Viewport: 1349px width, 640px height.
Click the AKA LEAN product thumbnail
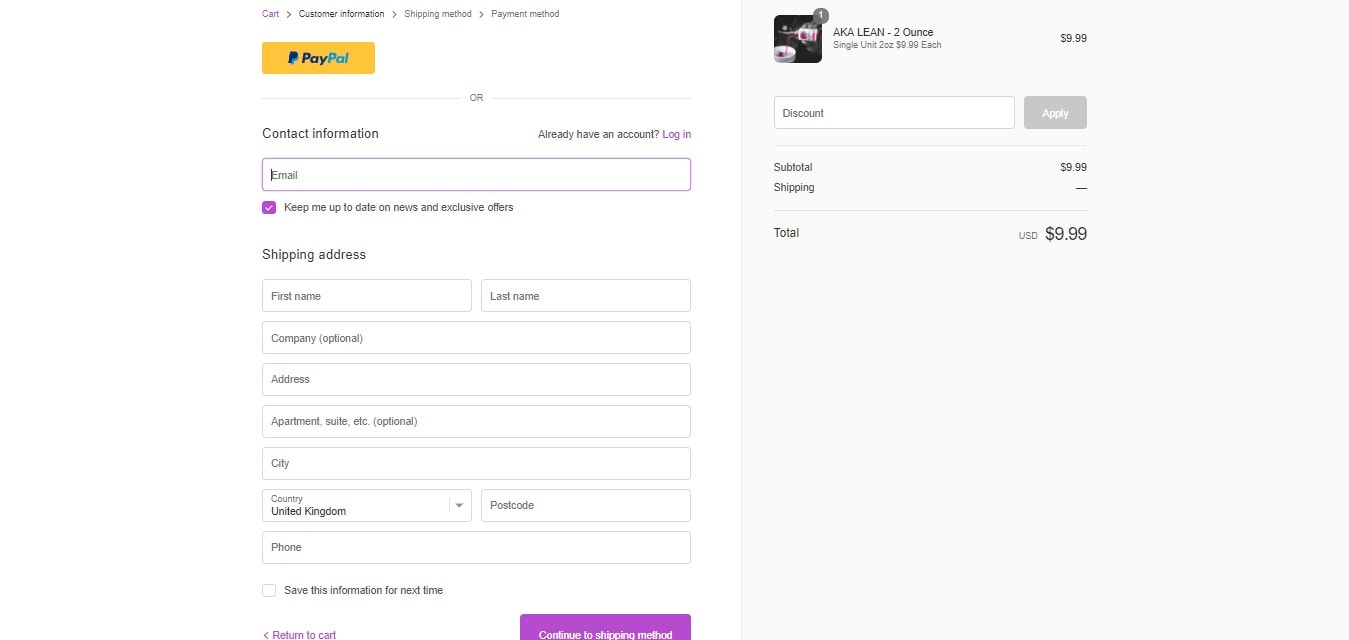pyautogui.click(x=798, y=39)
